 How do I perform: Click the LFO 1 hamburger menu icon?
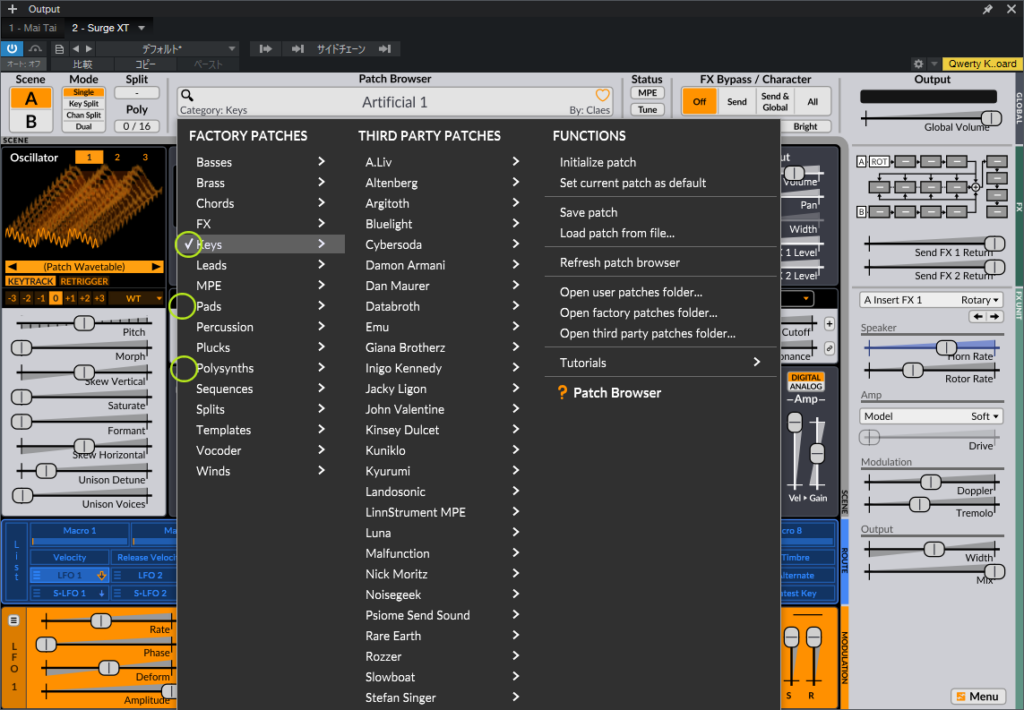pyautogui.click(x=14, y=620)
